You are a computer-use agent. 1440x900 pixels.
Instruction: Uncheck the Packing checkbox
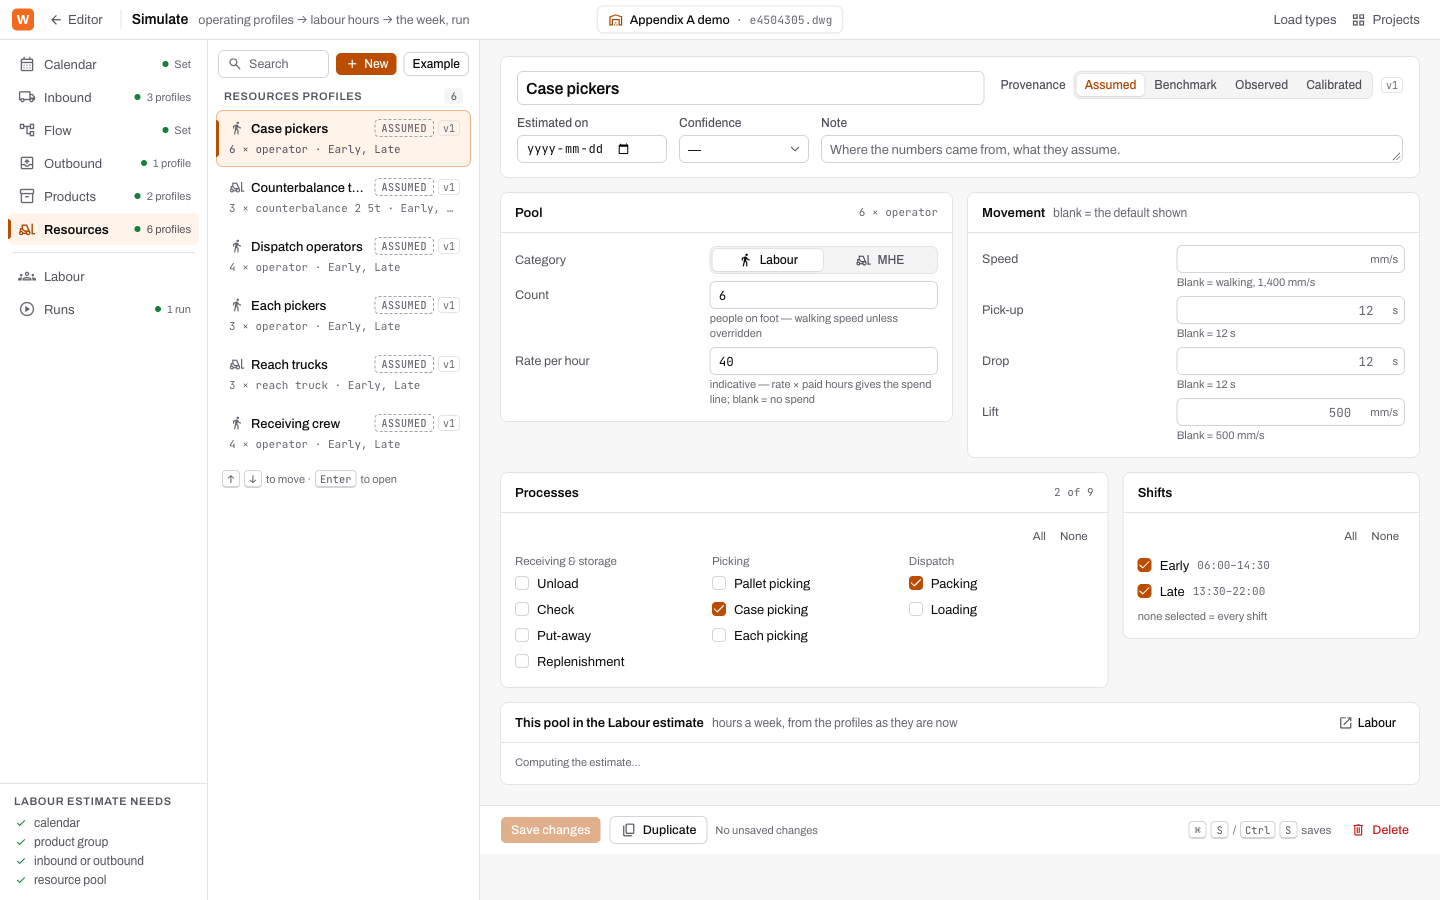(916, 583)
